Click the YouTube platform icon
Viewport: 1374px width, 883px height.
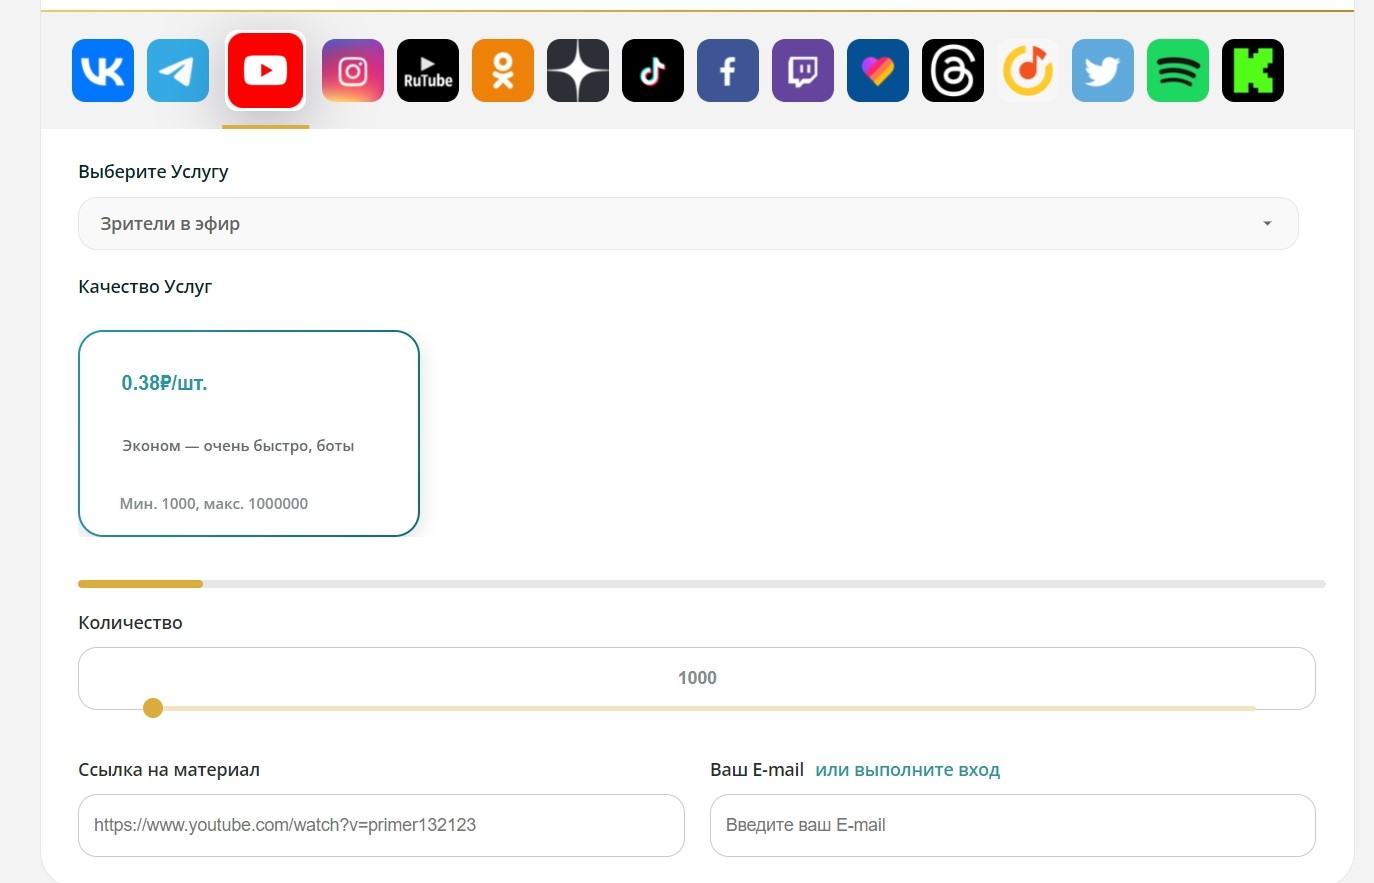(266, 71)
